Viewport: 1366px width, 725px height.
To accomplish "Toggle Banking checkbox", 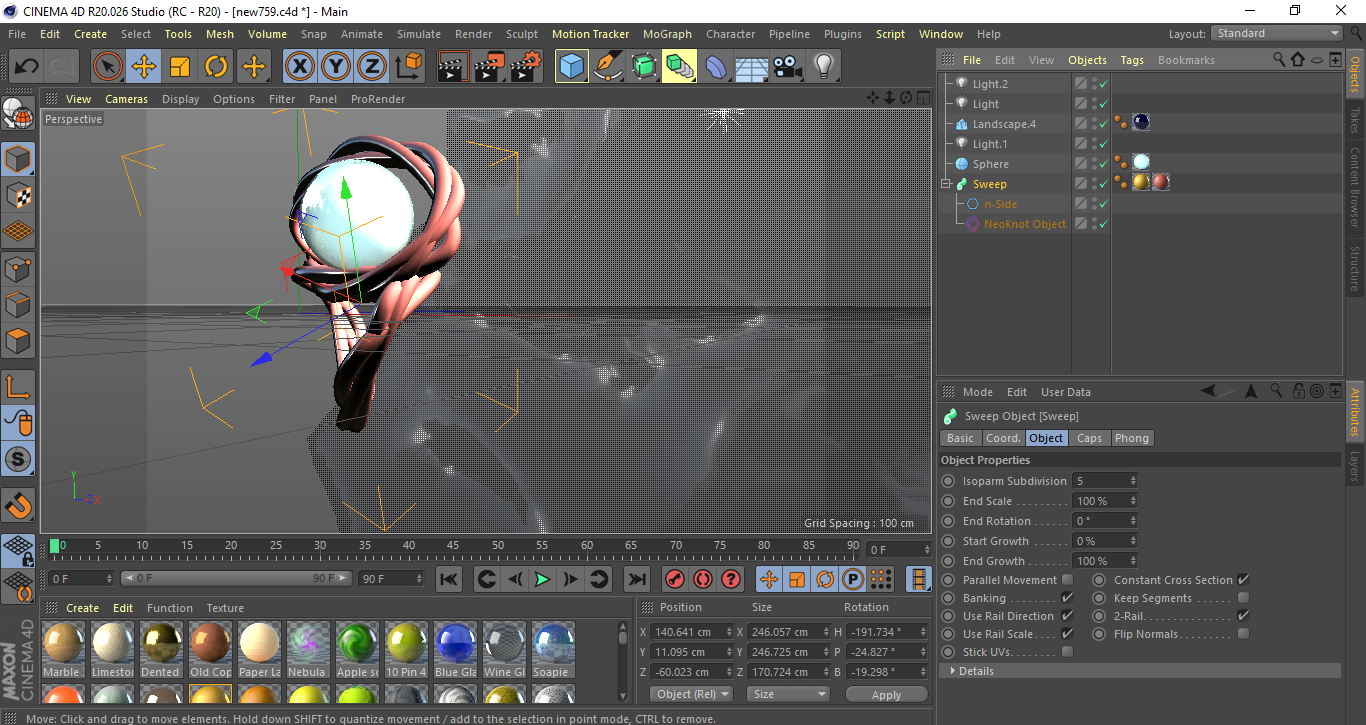I will (x=1067, y=598).
